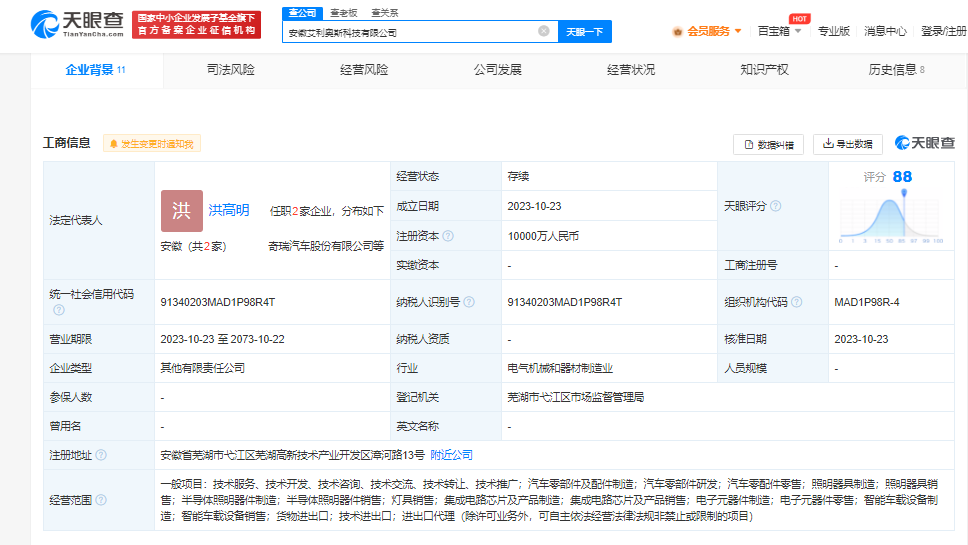Click 成立日期 value 2023-10-23
This screenshot has width=968, height=545.
tap(534, 206)
